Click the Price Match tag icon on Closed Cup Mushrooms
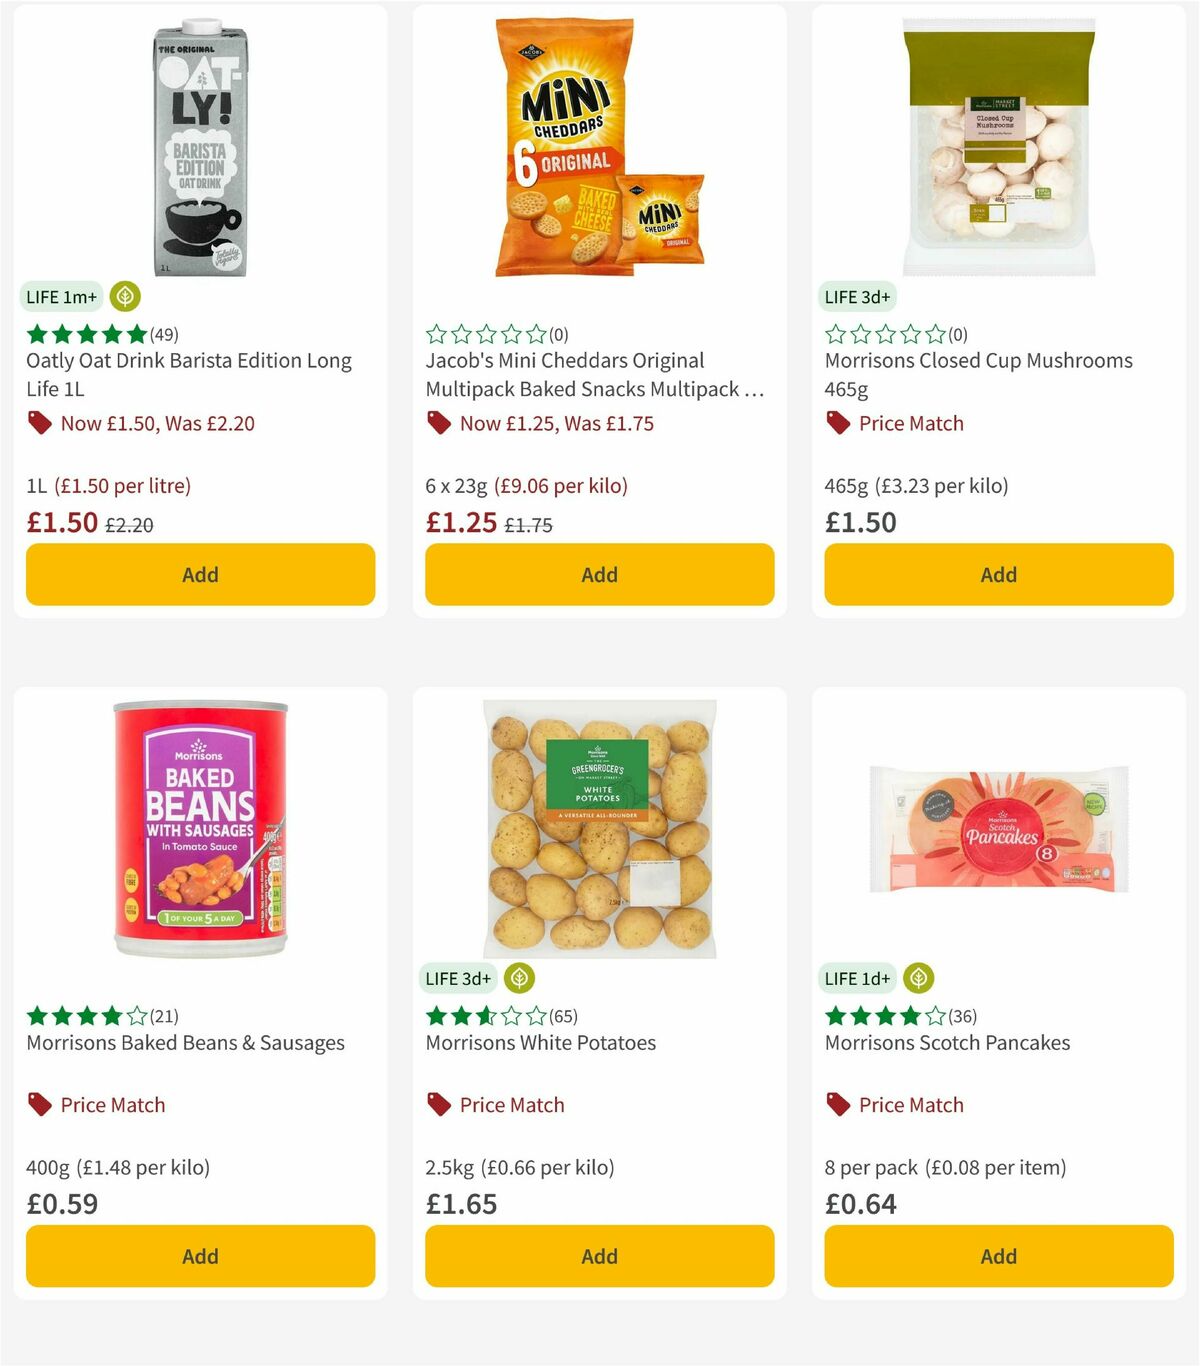The height and width of the screenshot is (1366, 1200). 837,423
